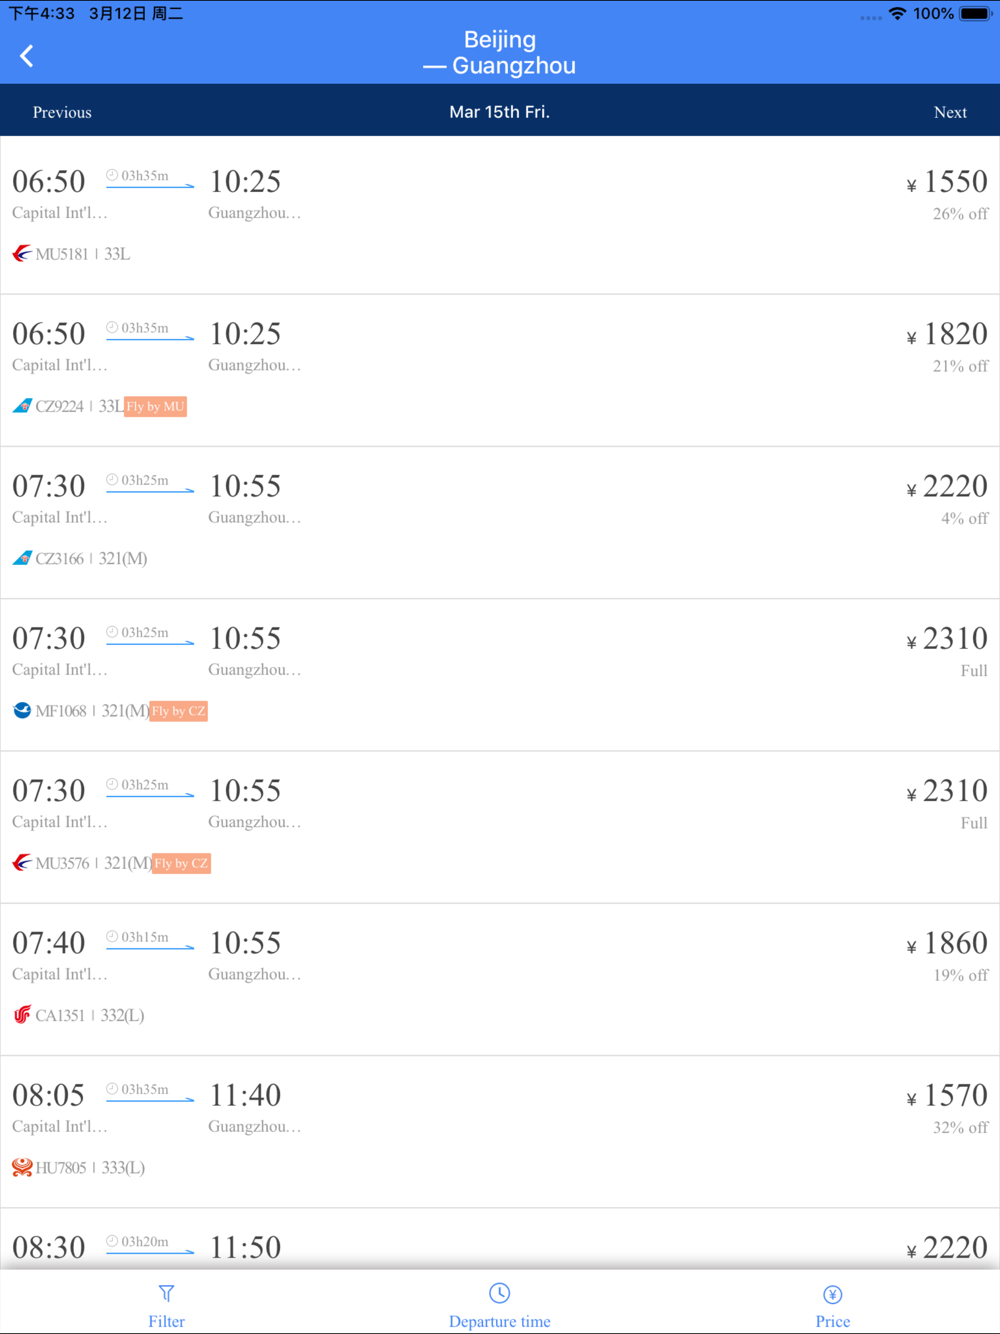
Task: Open the Filter funnel icon
Action: click(x=166, y=1293)
